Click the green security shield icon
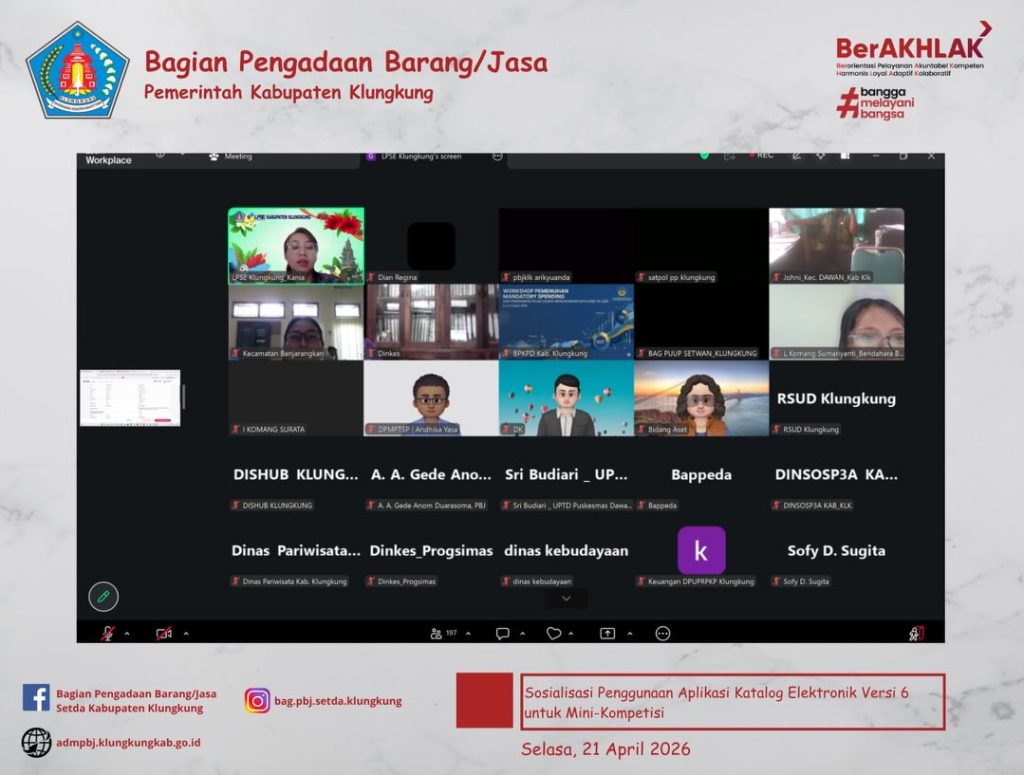Image resolution: width=1024 pixels, height=775 pixels. pyautogui.click(x=704, y=156)
